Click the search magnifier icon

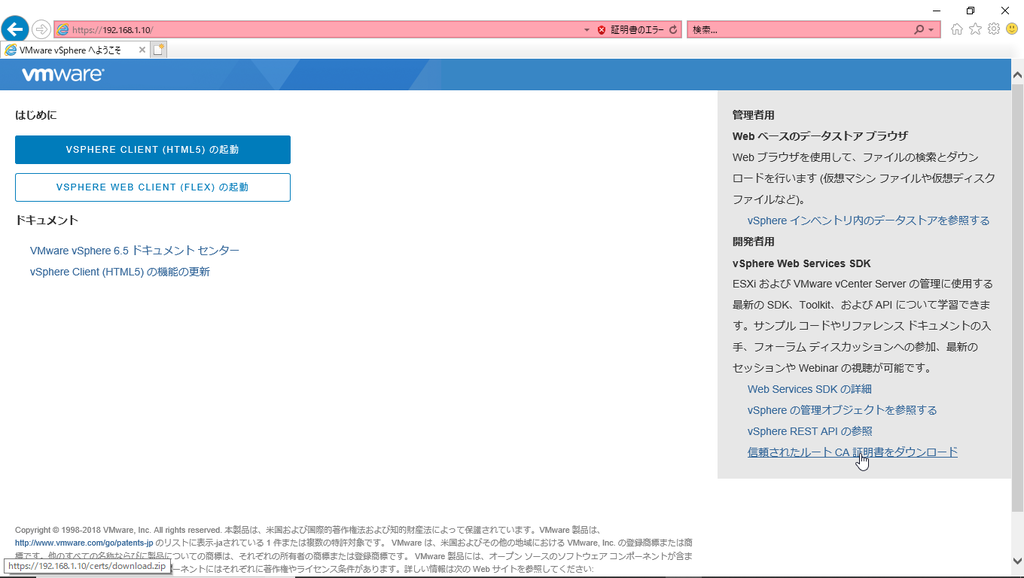coord(918,29)
